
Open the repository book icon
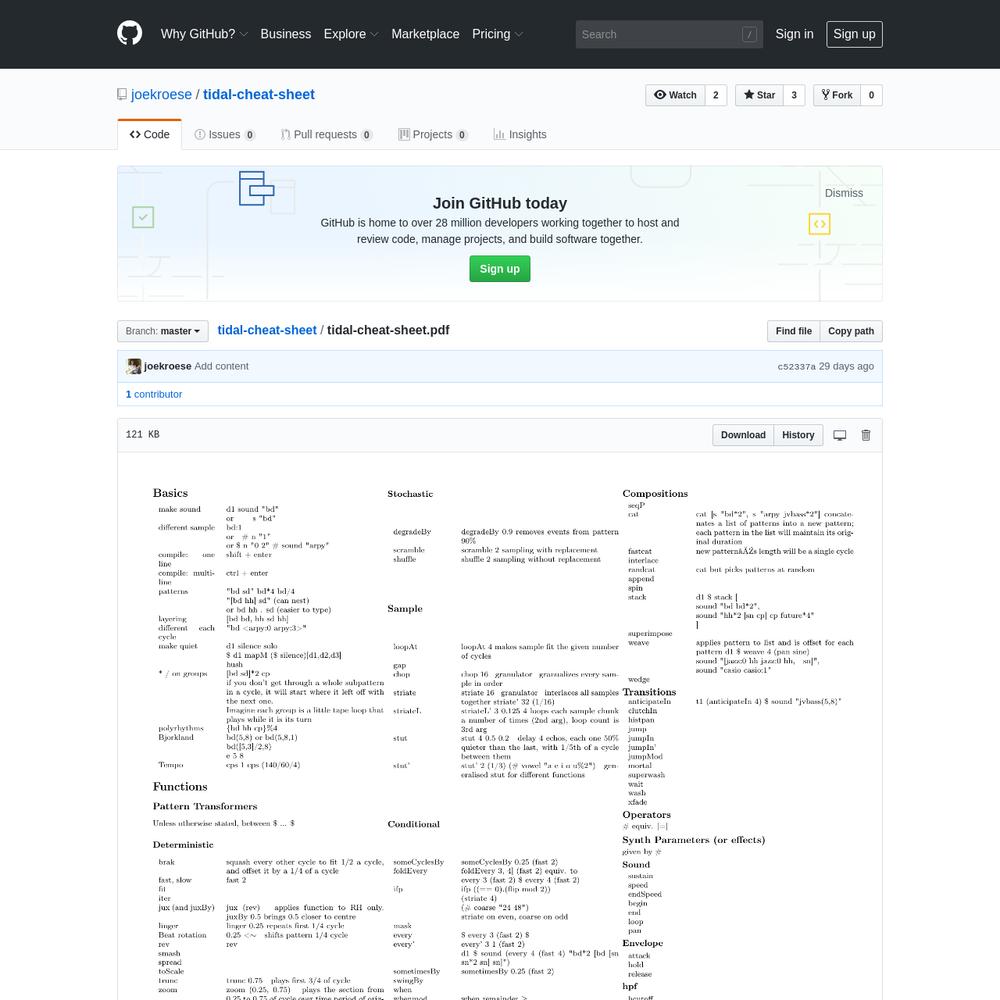122,94
